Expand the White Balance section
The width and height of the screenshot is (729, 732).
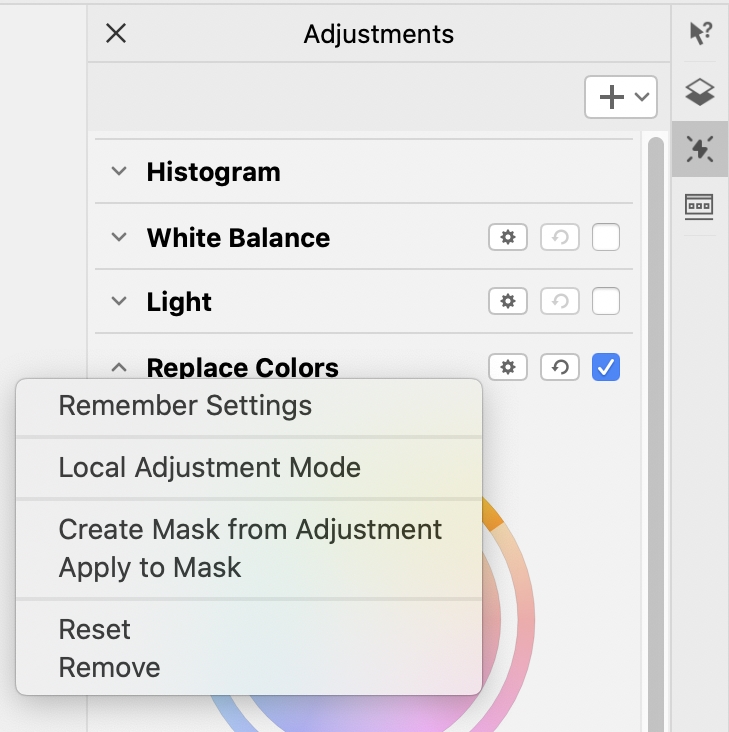(119, 238)
